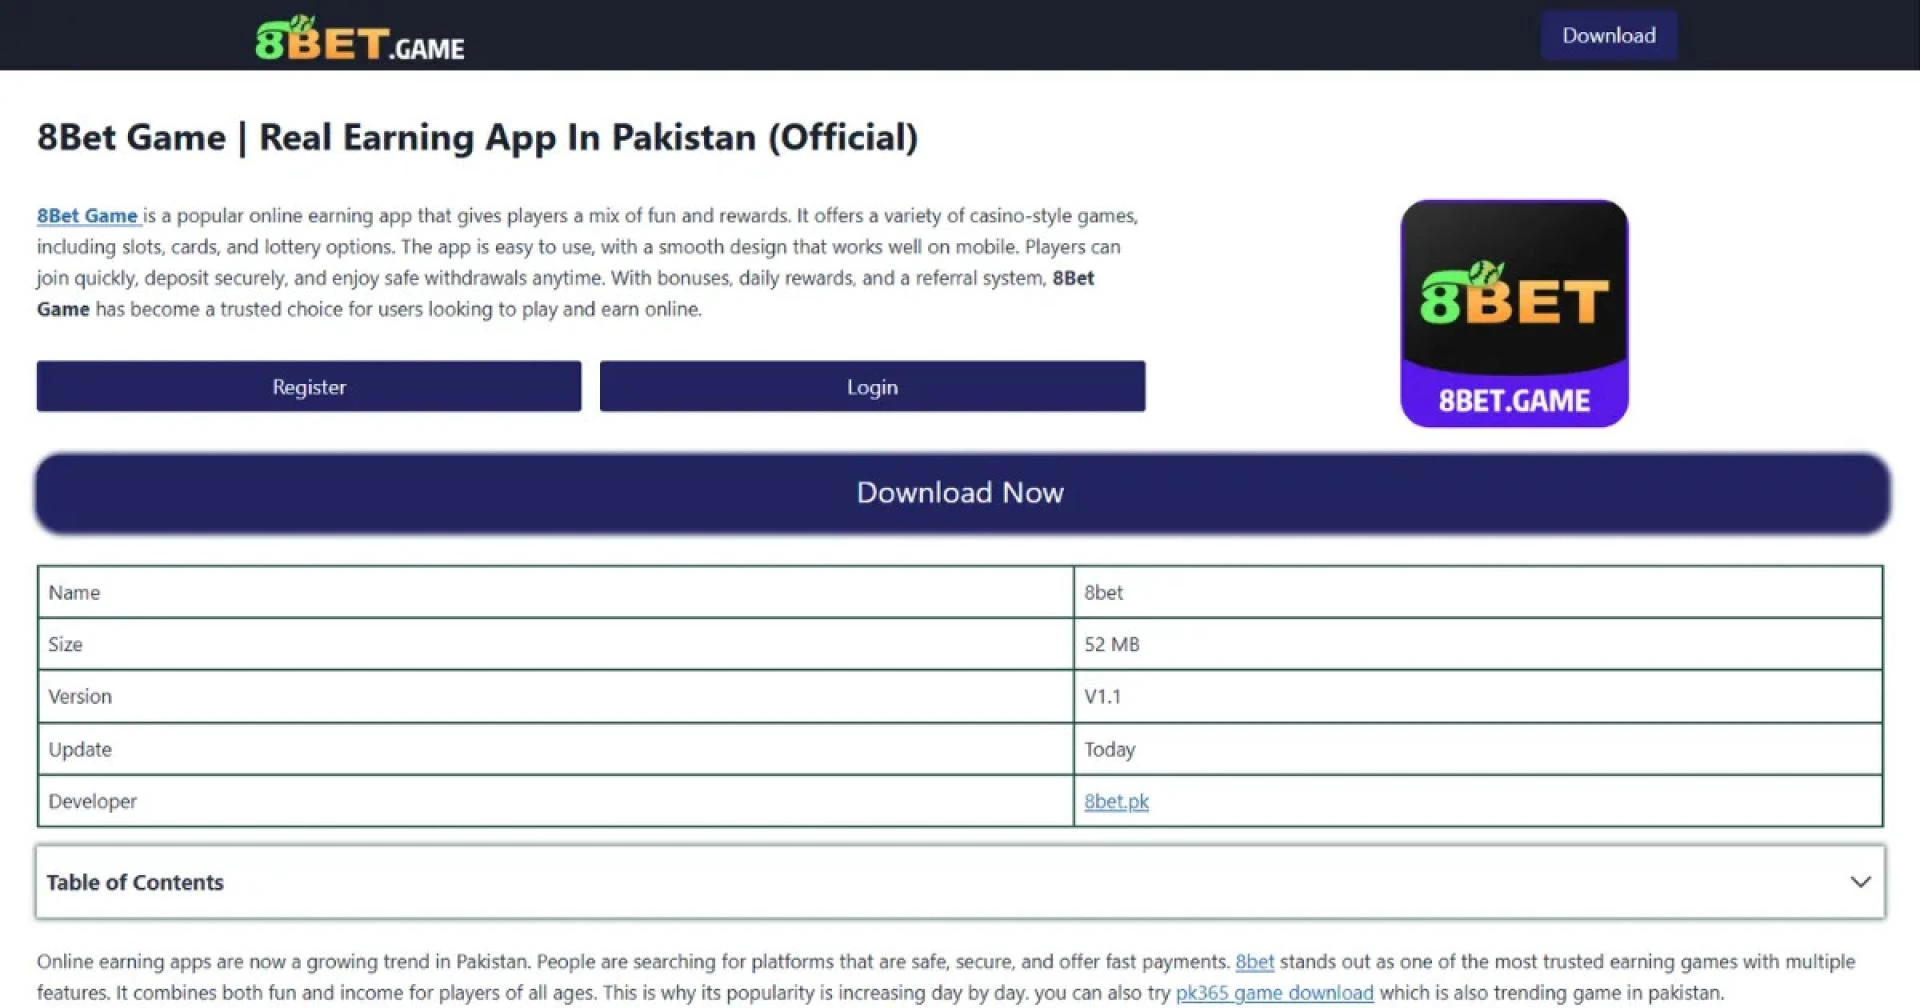Open the 8bet.pk developer link

pos(1116,800)
